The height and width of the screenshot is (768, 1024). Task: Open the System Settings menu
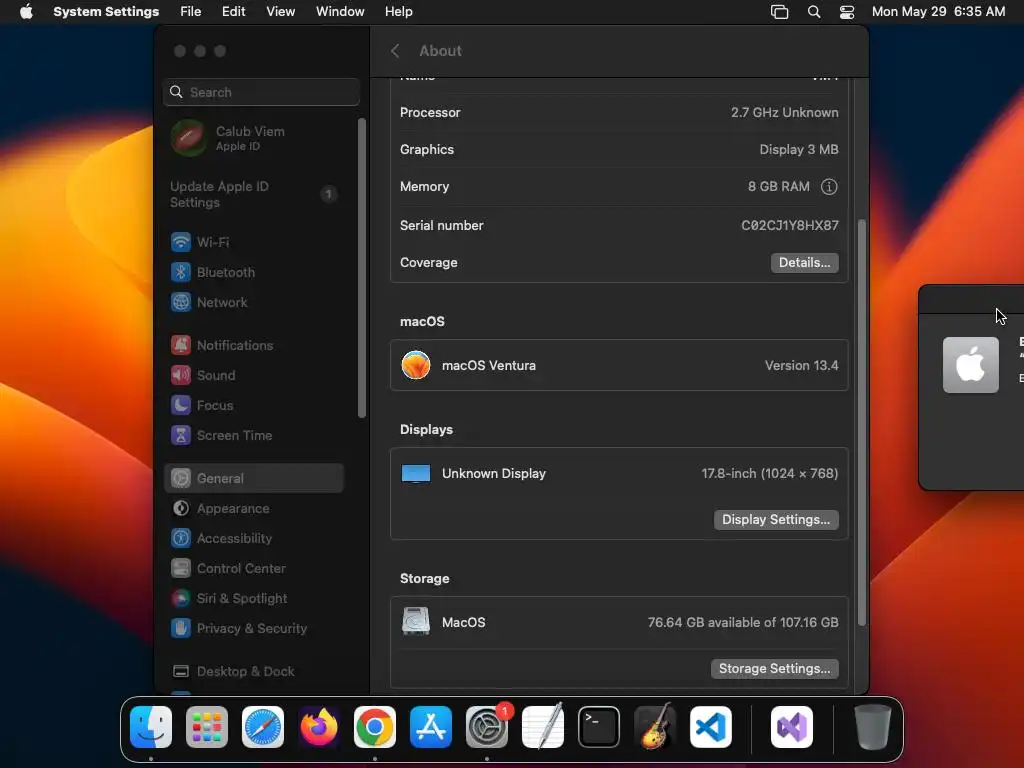[106, 12]
